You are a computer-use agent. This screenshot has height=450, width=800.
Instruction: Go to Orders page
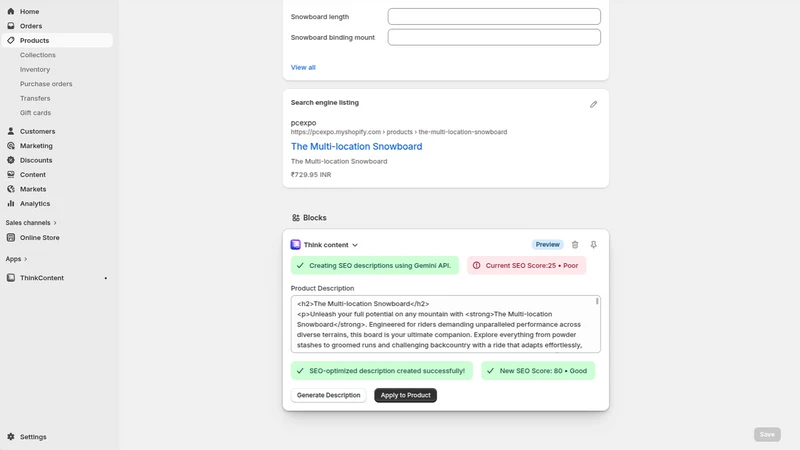31,26
